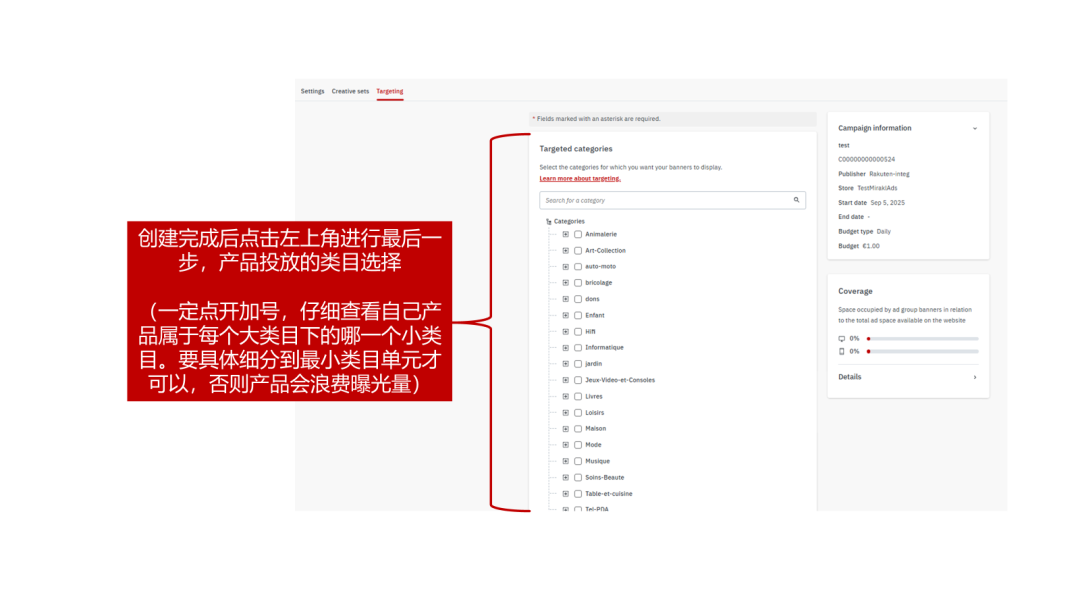Click the search magnifier icon in category search
1080x608 pixels.
click(797, 200)
